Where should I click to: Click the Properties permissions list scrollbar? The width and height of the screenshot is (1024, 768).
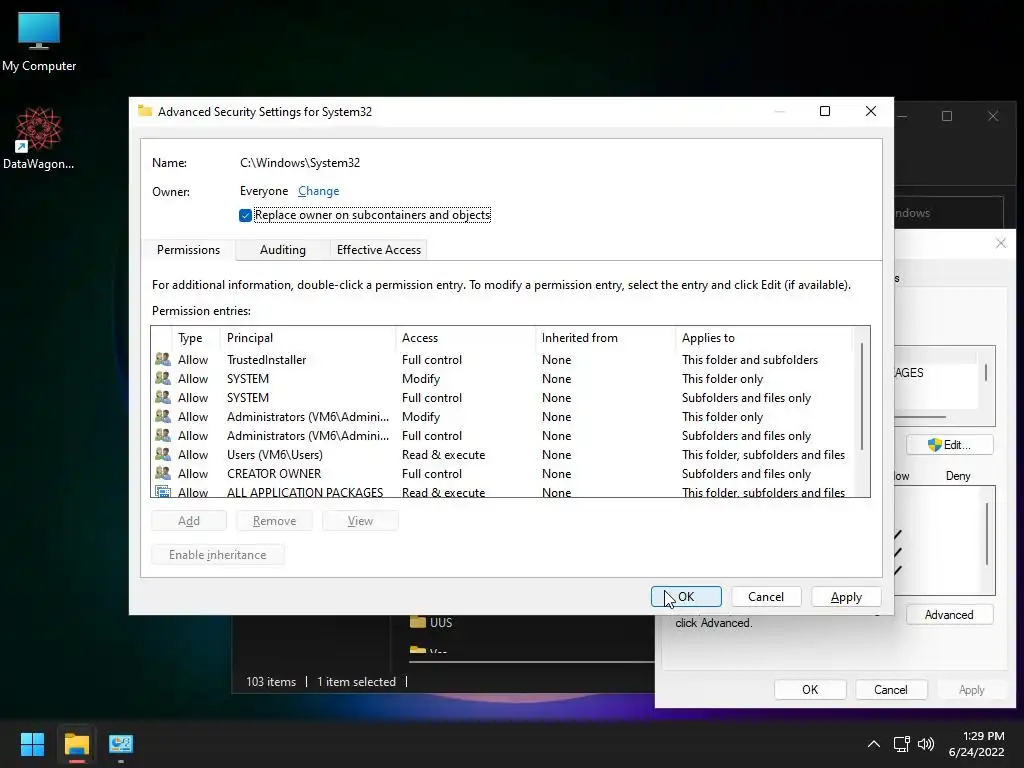pos(987,534)
